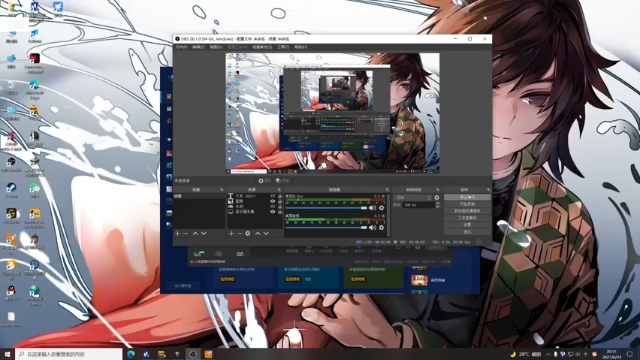Open the transition properties gear icon
The height and width of the screenshot is (360, 640).
[437, 198]
